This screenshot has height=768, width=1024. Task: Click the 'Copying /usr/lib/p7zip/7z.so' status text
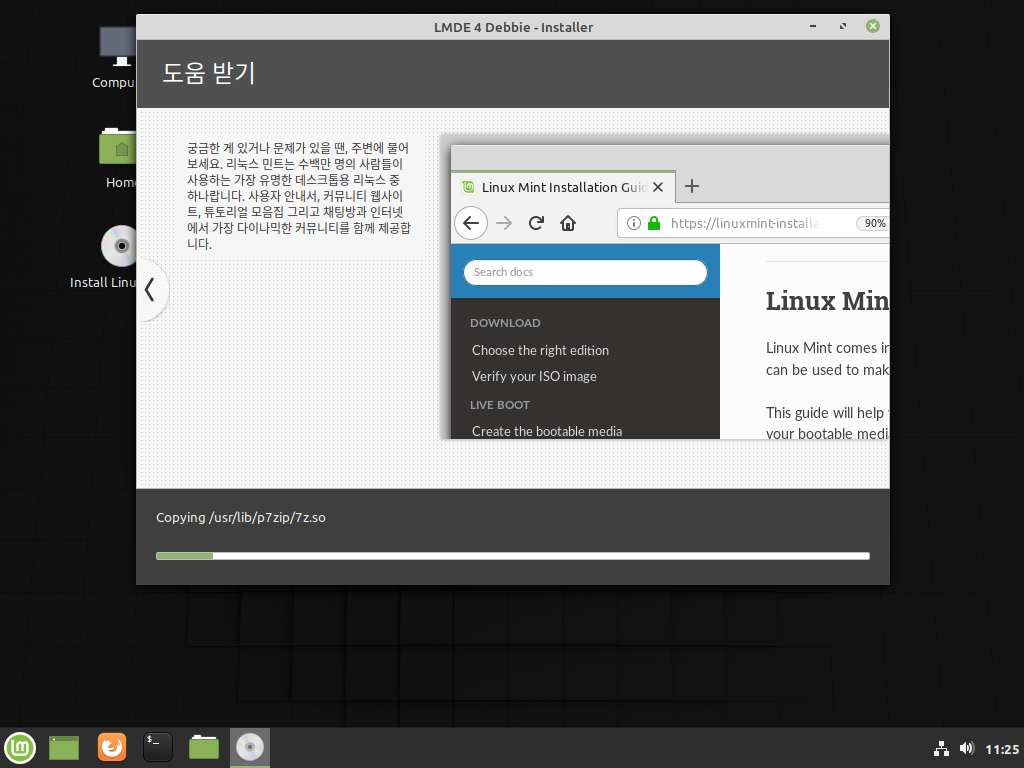point(240,517)
